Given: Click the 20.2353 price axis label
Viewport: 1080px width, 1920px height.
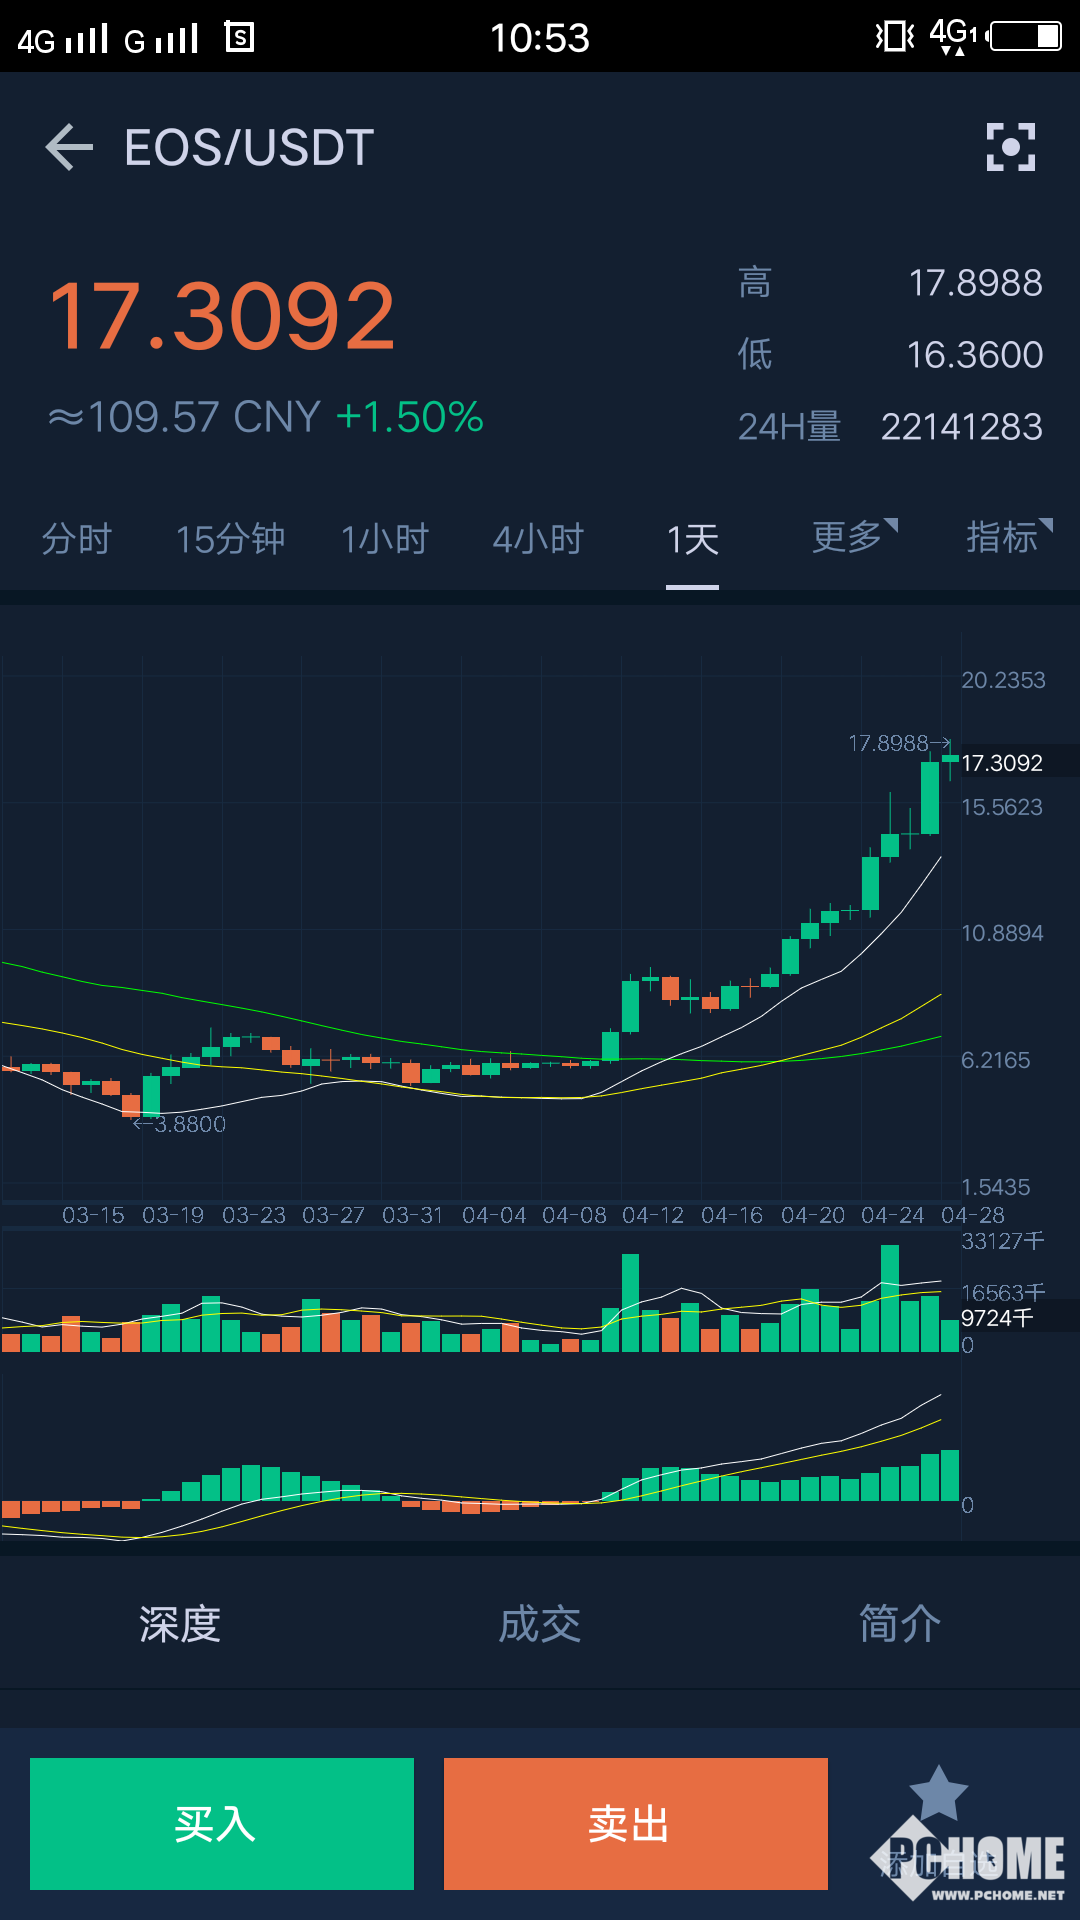Looking at the screenshot, I should coord(1003,680).
